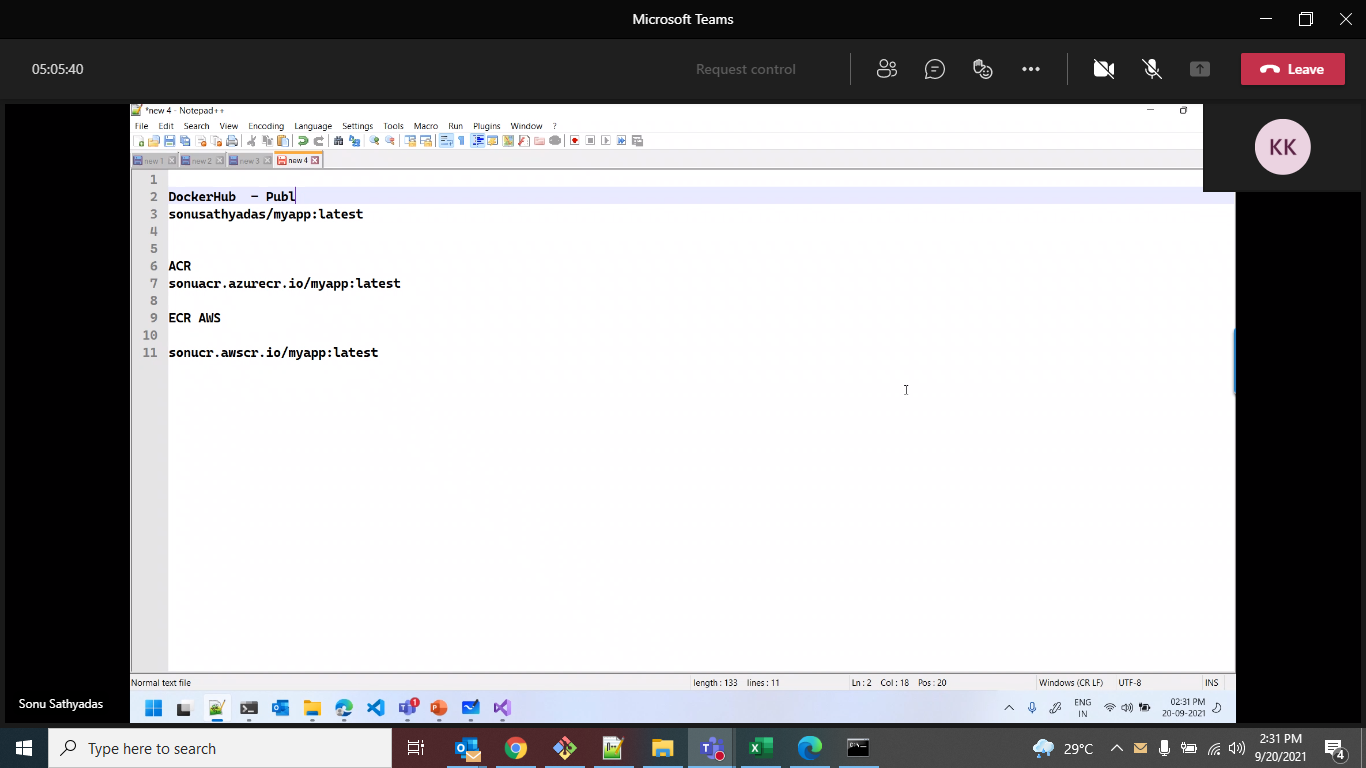This screenshot has width=1366, height=768.
Task: Click the ECR AWS line
Action: (195, 318)
